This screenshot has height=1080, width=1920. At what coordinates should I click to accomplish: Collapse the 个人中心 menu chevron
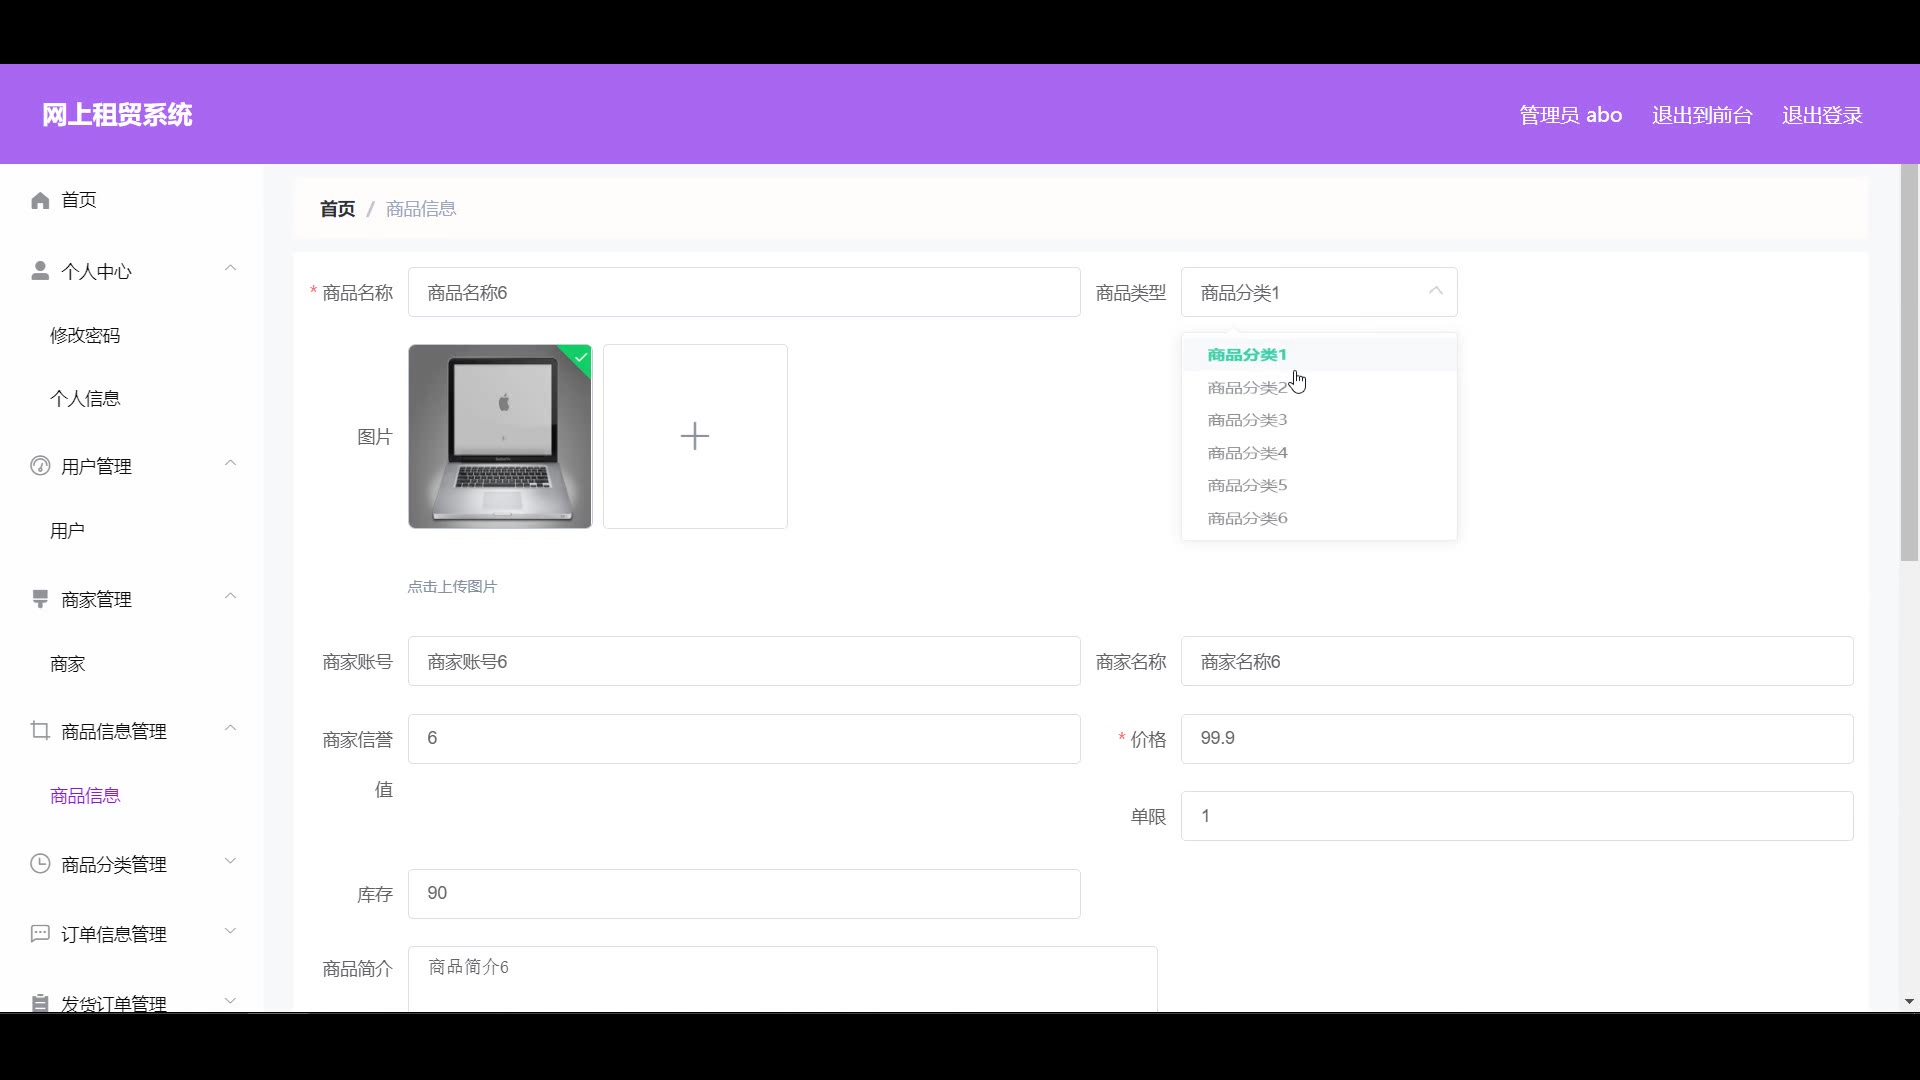point(231,268)
